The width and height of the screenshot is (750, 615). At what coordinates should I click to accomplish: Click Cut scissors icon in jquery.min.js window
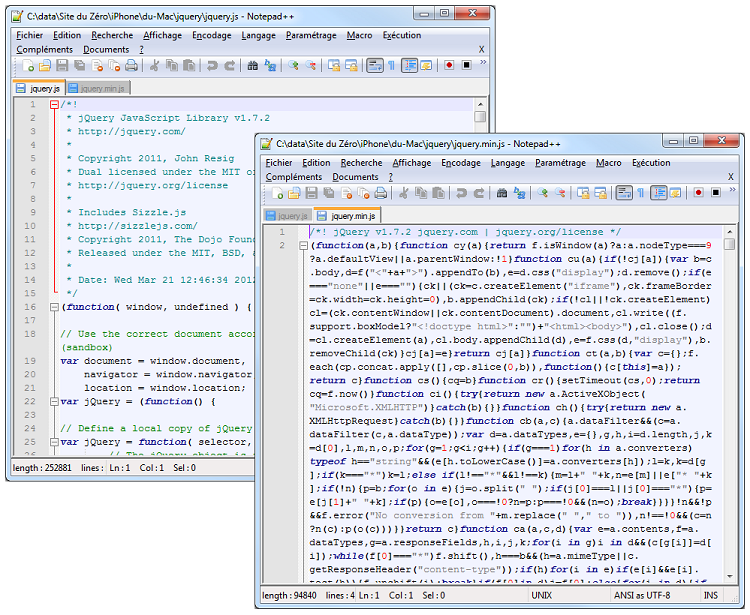403,193
